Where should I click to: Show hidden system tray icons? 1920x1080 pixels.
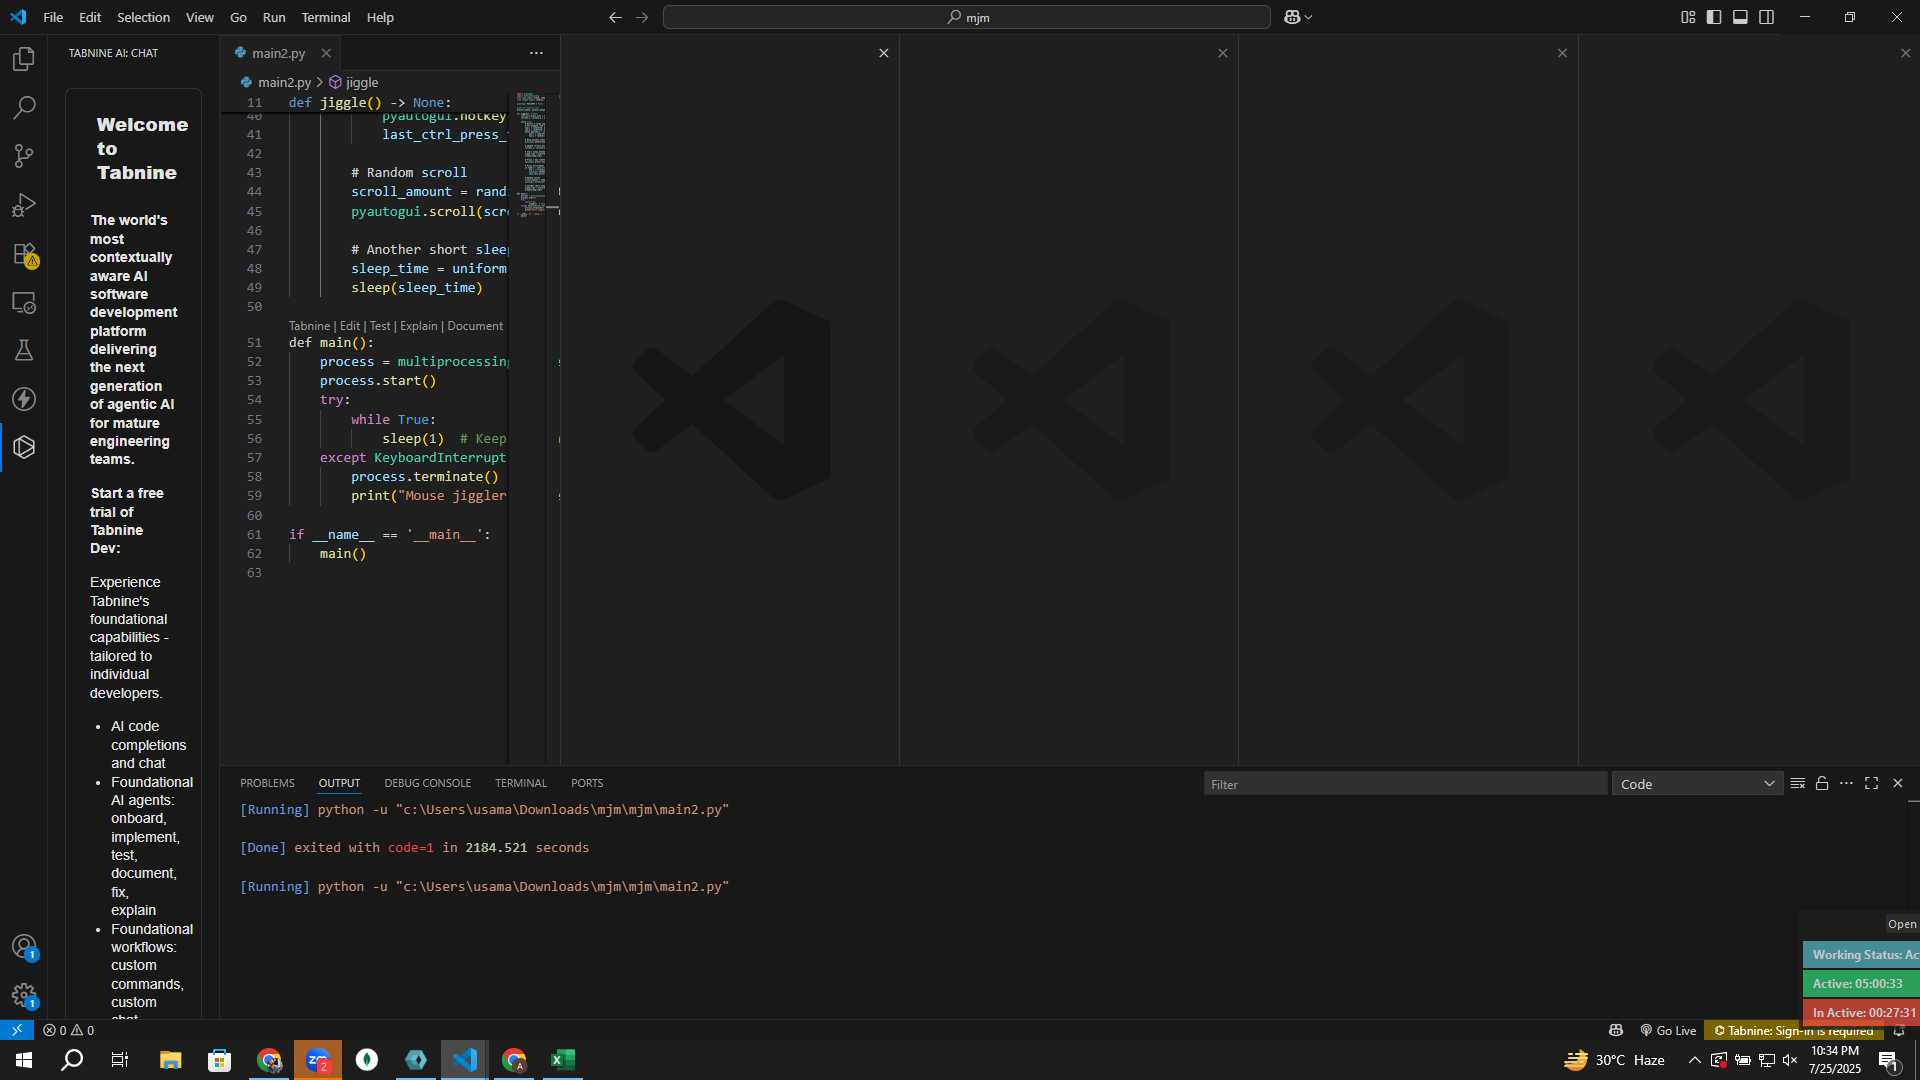pyautogui.click(x=1694, y=1060)
